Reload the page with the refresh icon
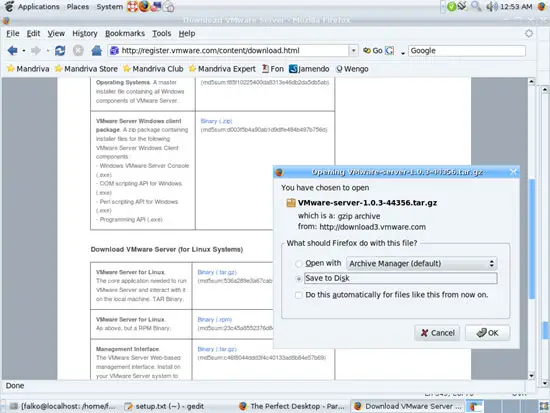This screenshot has width=550, height=413. tap(60, 51)
